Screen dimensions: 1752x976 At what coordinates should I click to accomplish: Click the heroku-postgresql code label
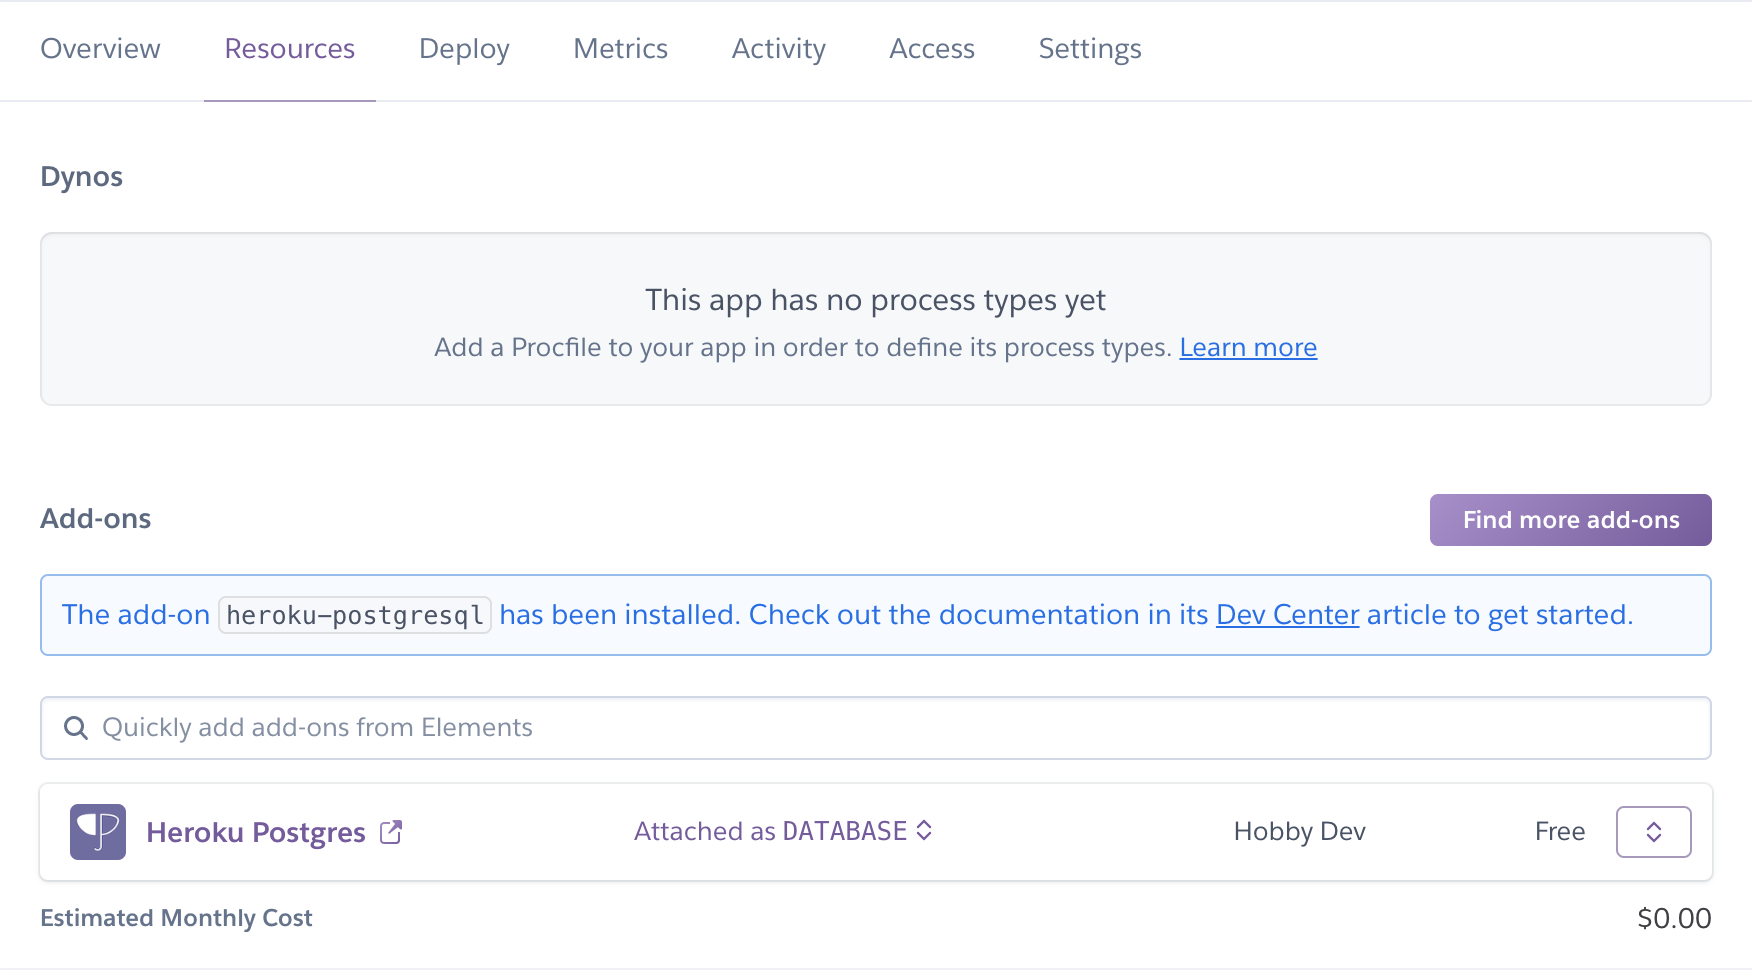[355, 615]
